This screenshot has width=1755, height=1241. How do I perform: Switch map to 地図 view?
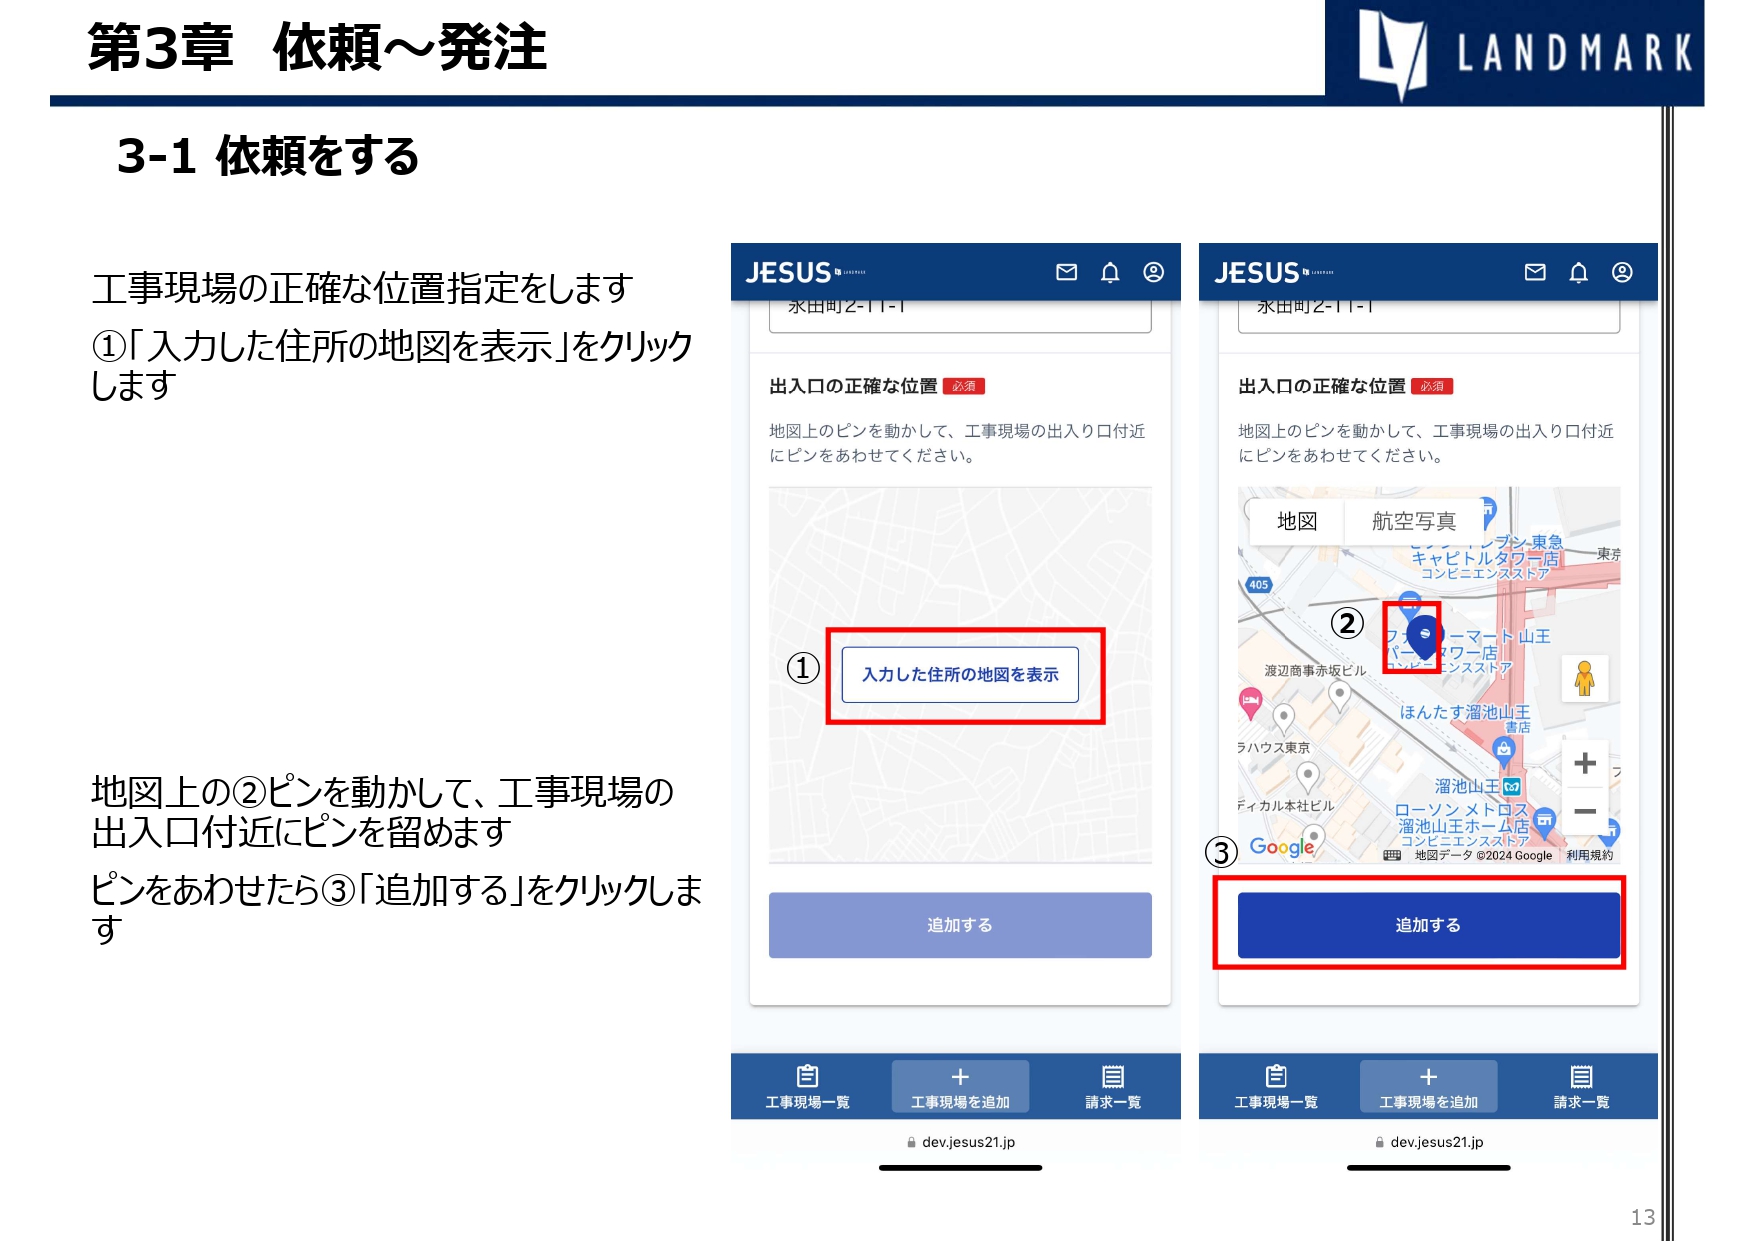coord(1297,521)
